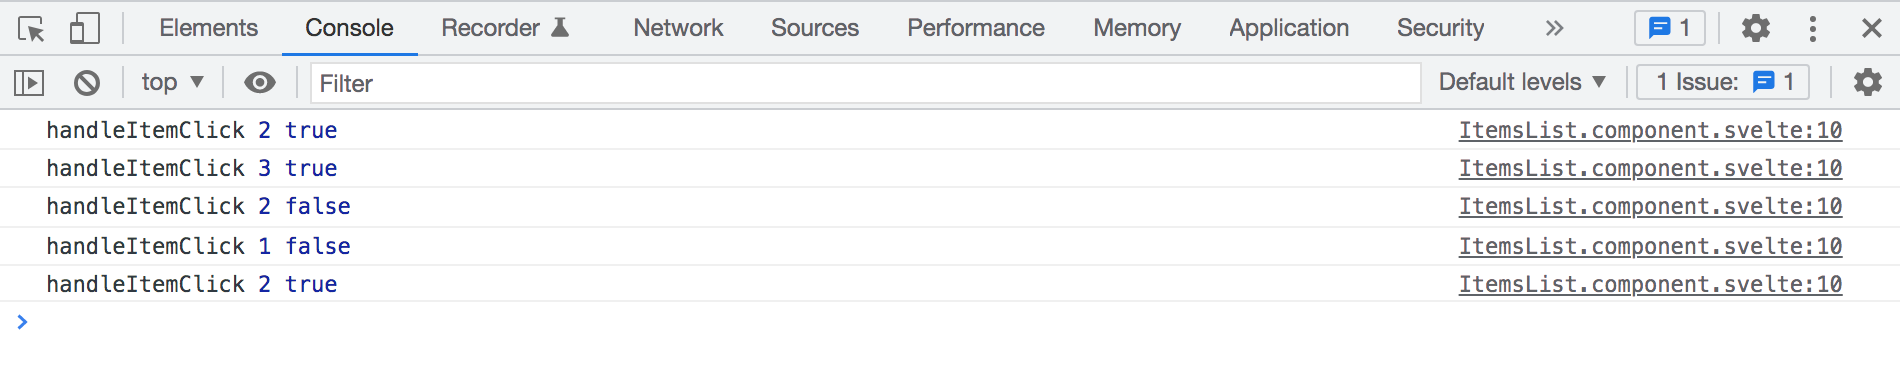Click the 1 Issue button
Viewport: 1900px width, 384px height.
tap(1723, 82)
